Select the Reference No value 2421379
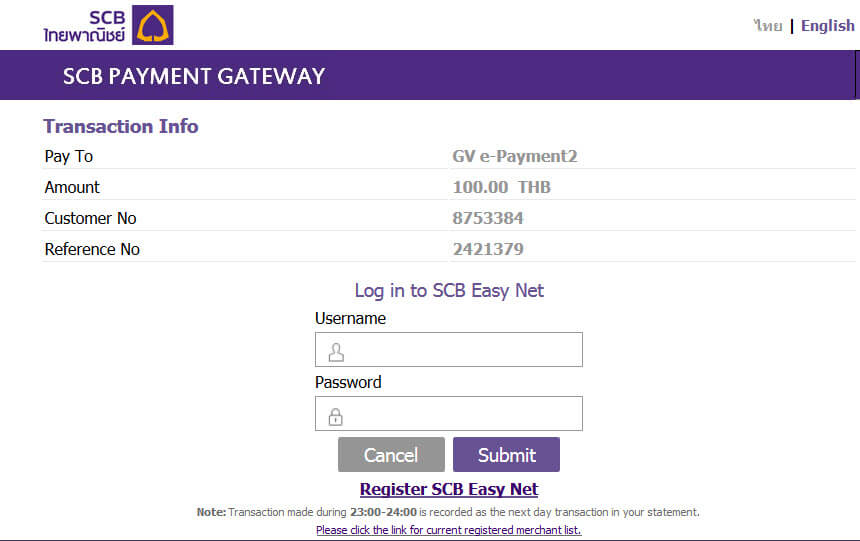Screen dimensions: 860x541 pos(488,249)
